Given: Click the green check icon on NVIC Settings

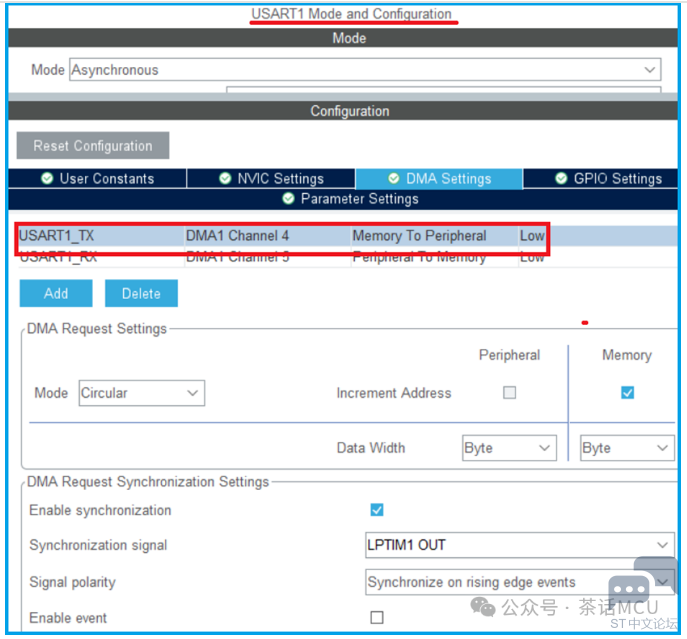Looking at the screenshot, I should pos(225,178).
